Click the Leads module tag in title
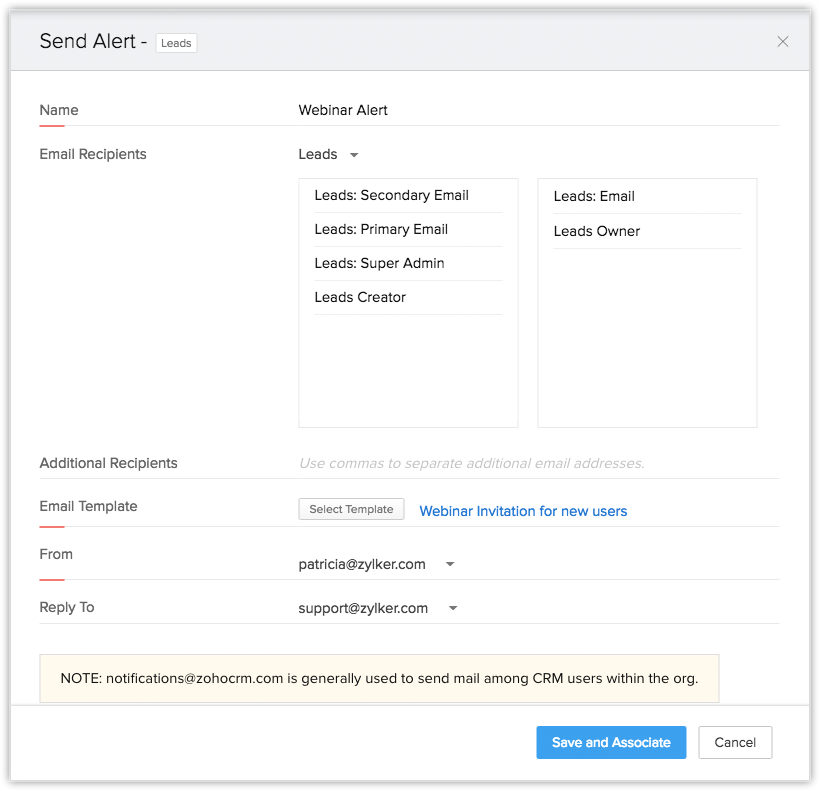Screen dimensions: 820x791 click(x=176, y=43)
